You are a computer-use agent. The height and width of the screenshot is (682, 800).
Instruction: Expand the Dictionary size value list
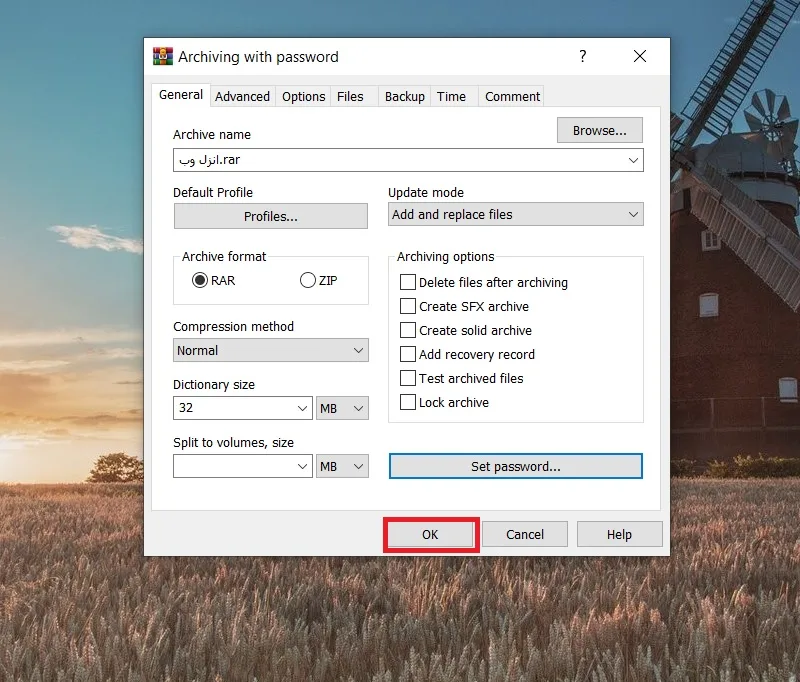302,408
